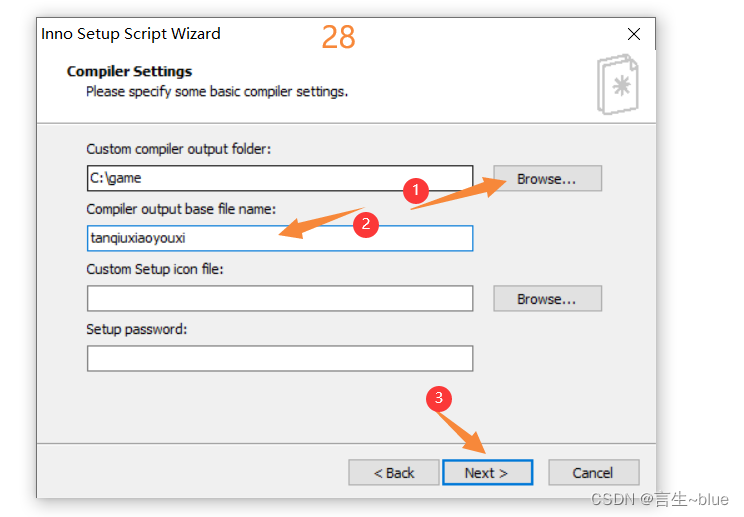Screen dimensions: 744x517
Task: Browse for the compiler output folder
Action: (548, 178)
